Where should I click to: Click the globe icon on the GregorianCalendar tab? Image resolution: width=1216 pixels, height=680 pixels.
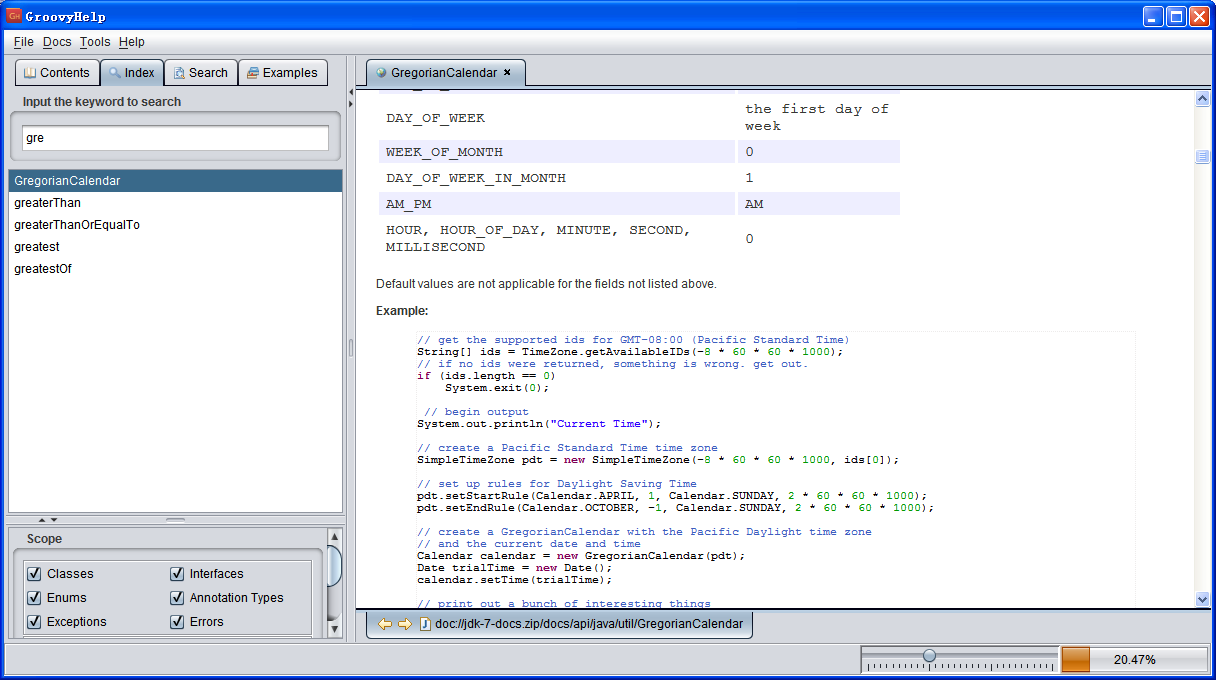pyautogui.click(x=381, y=73)
